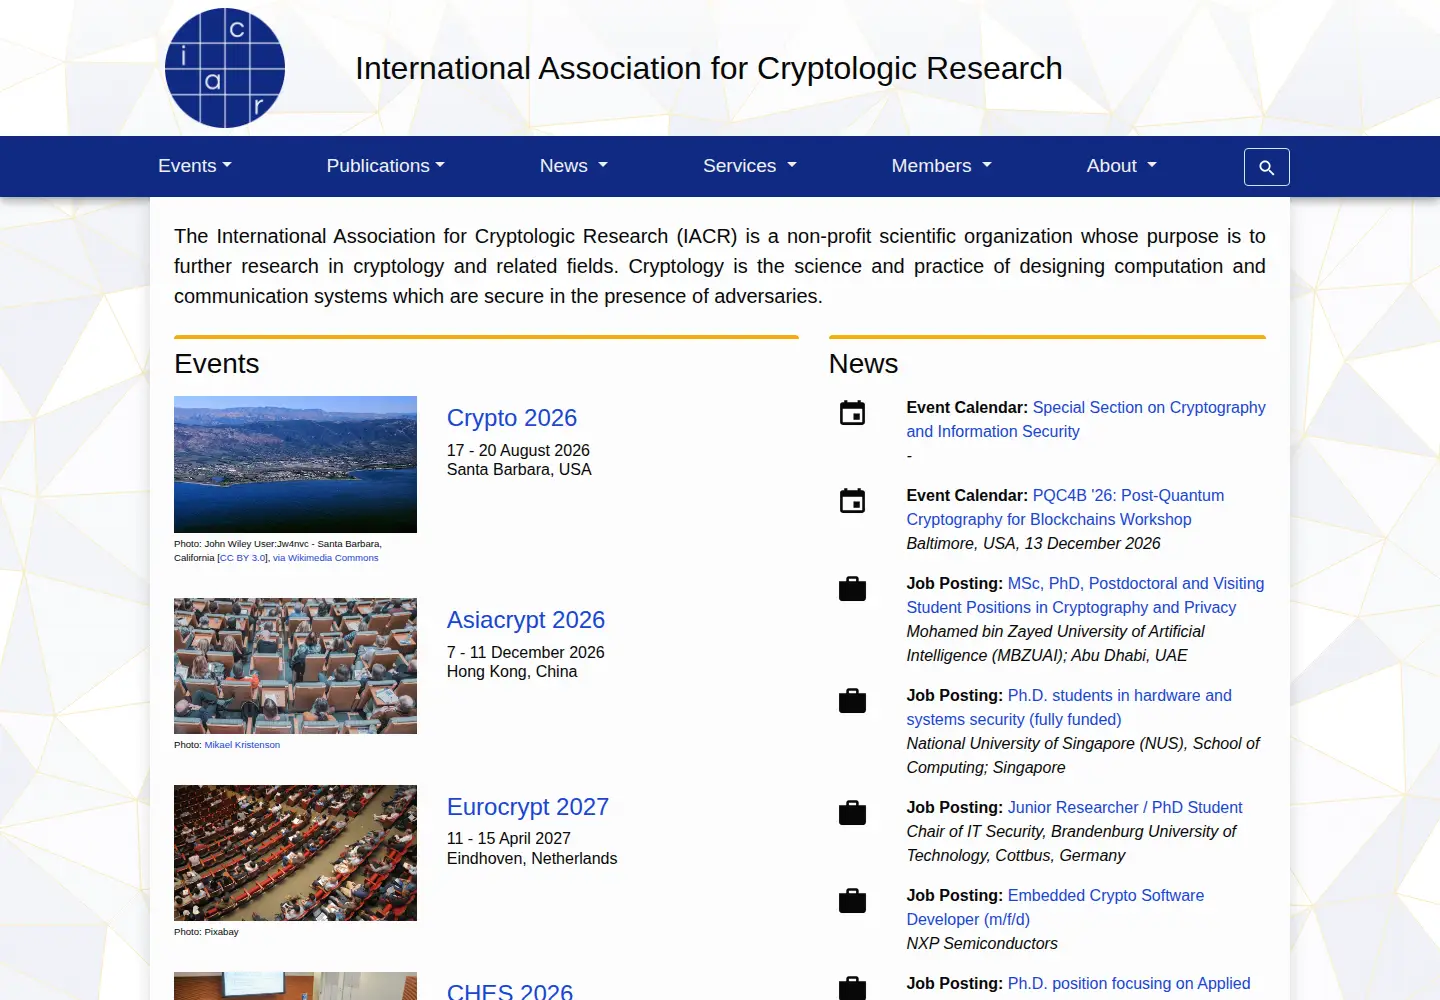The width and height of the screenshot is (1440, 1000).
Task: Click the IACR logo icon
Action: (x=225, y=68)
